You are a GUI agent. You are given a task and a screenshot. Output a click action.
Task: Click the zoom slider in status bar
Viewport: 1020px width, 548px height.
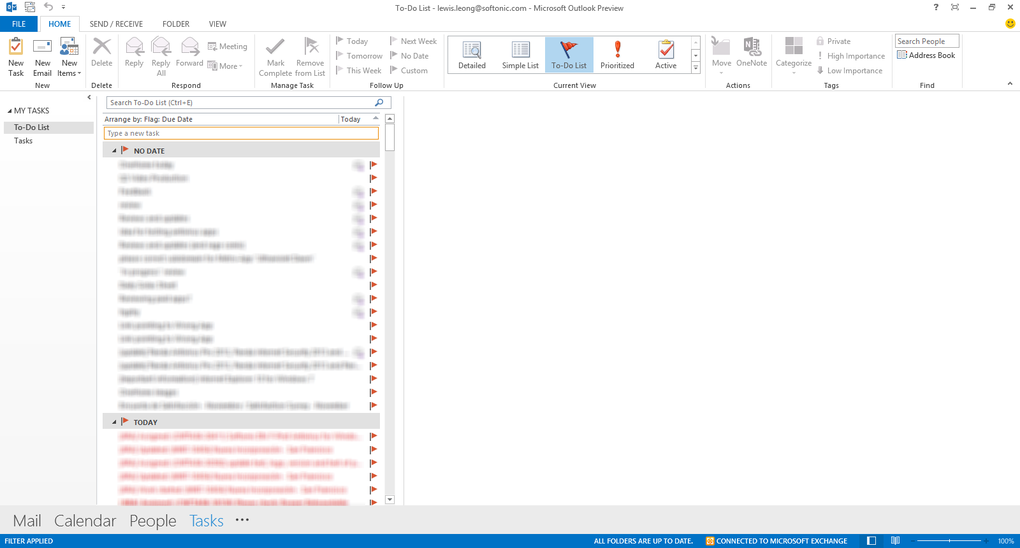click(951, 541)
